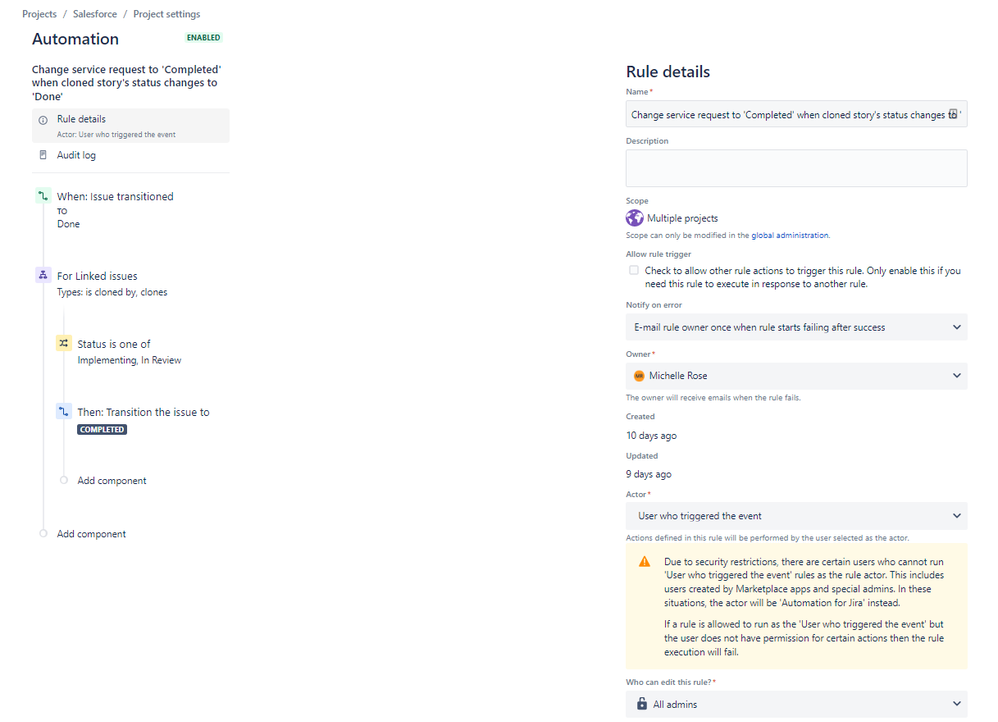This screenshot has height=722, width=998.
Task: Check the Allow rule trigger checkbox
Action: pos(634,270)
